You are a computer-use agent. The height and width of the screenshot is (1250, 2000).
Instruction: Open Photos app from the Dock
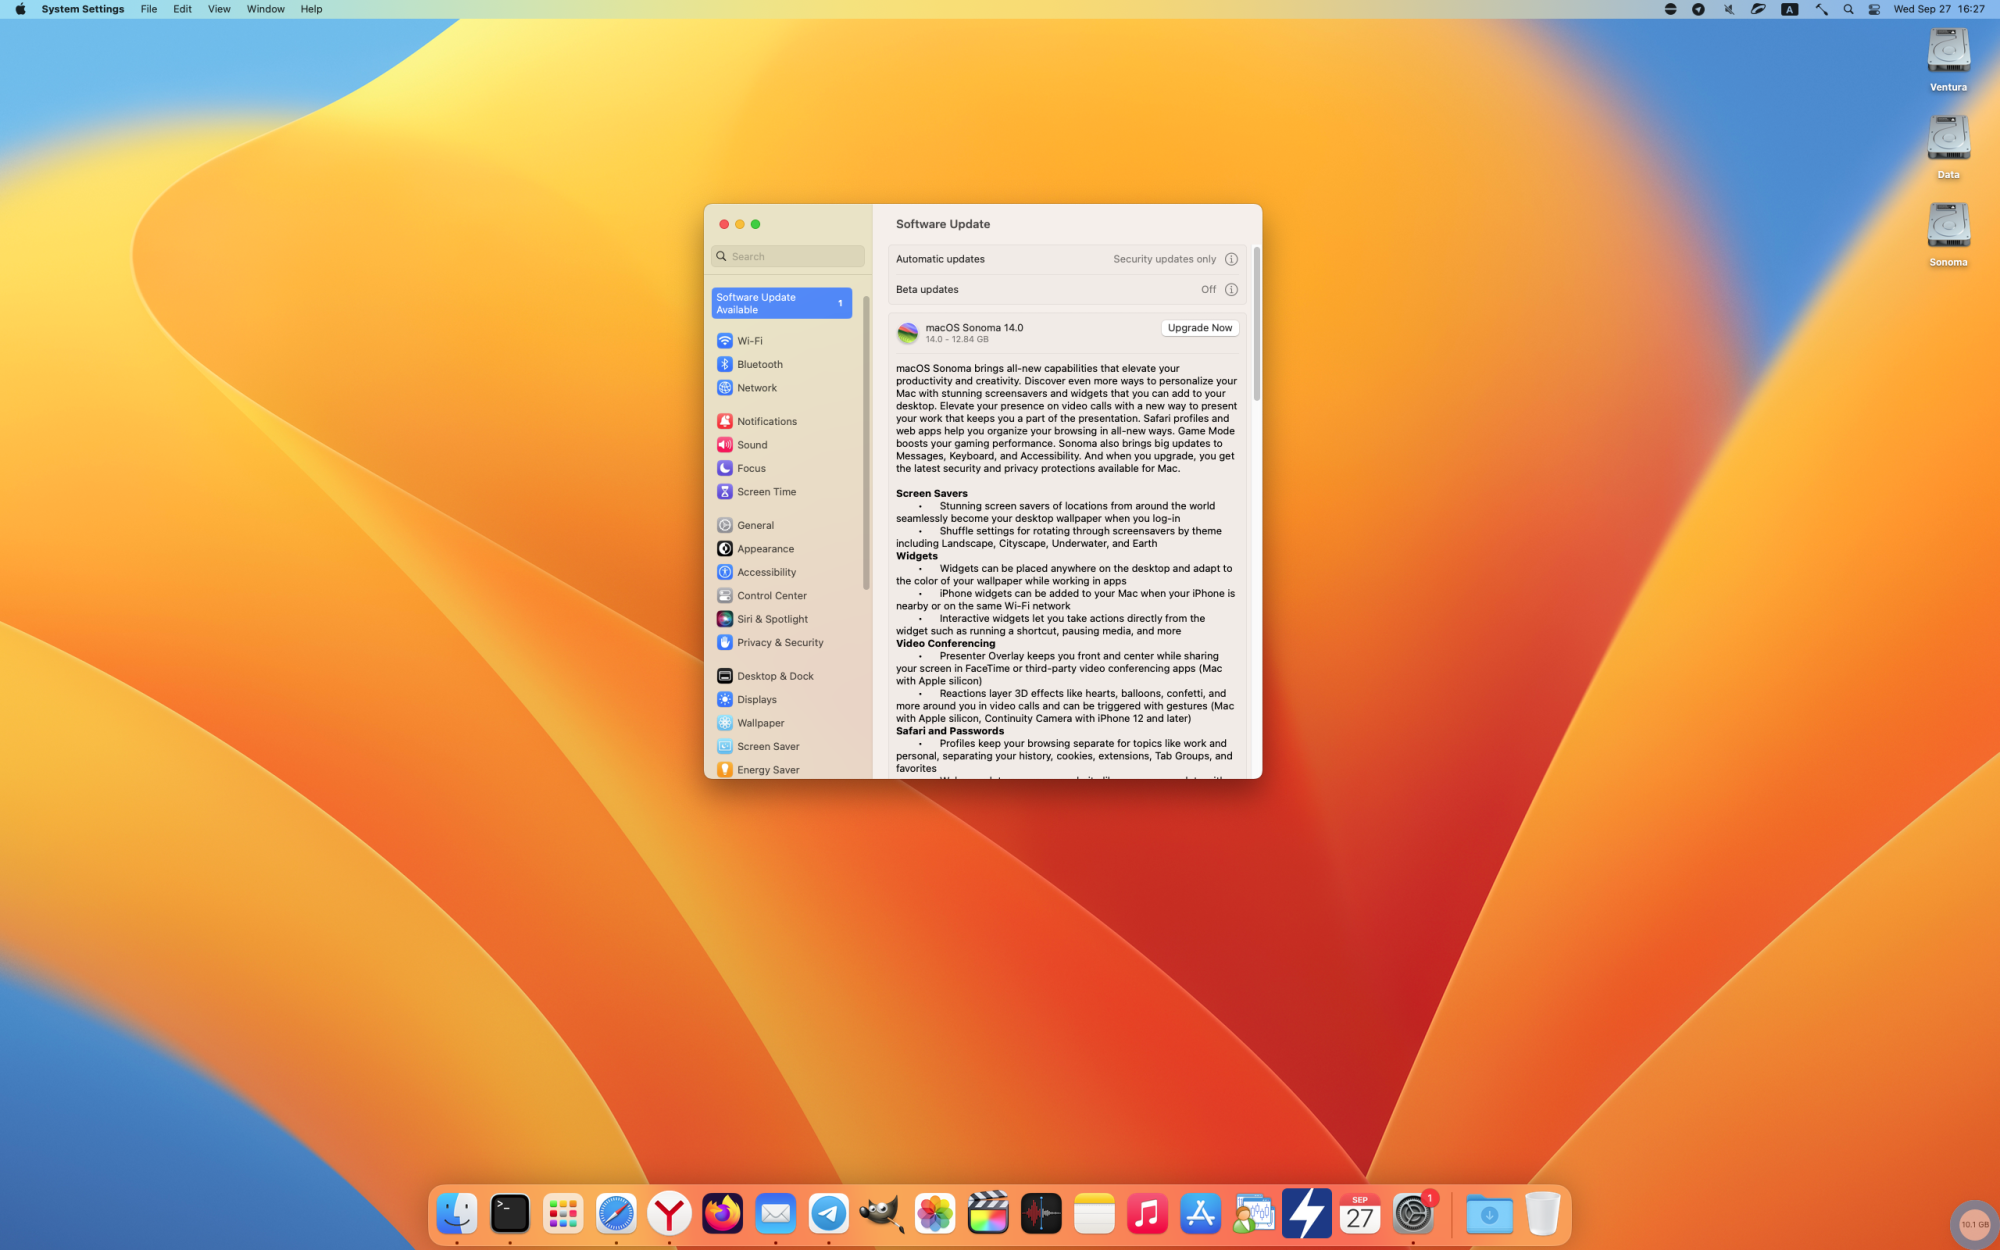[935, 1214]
